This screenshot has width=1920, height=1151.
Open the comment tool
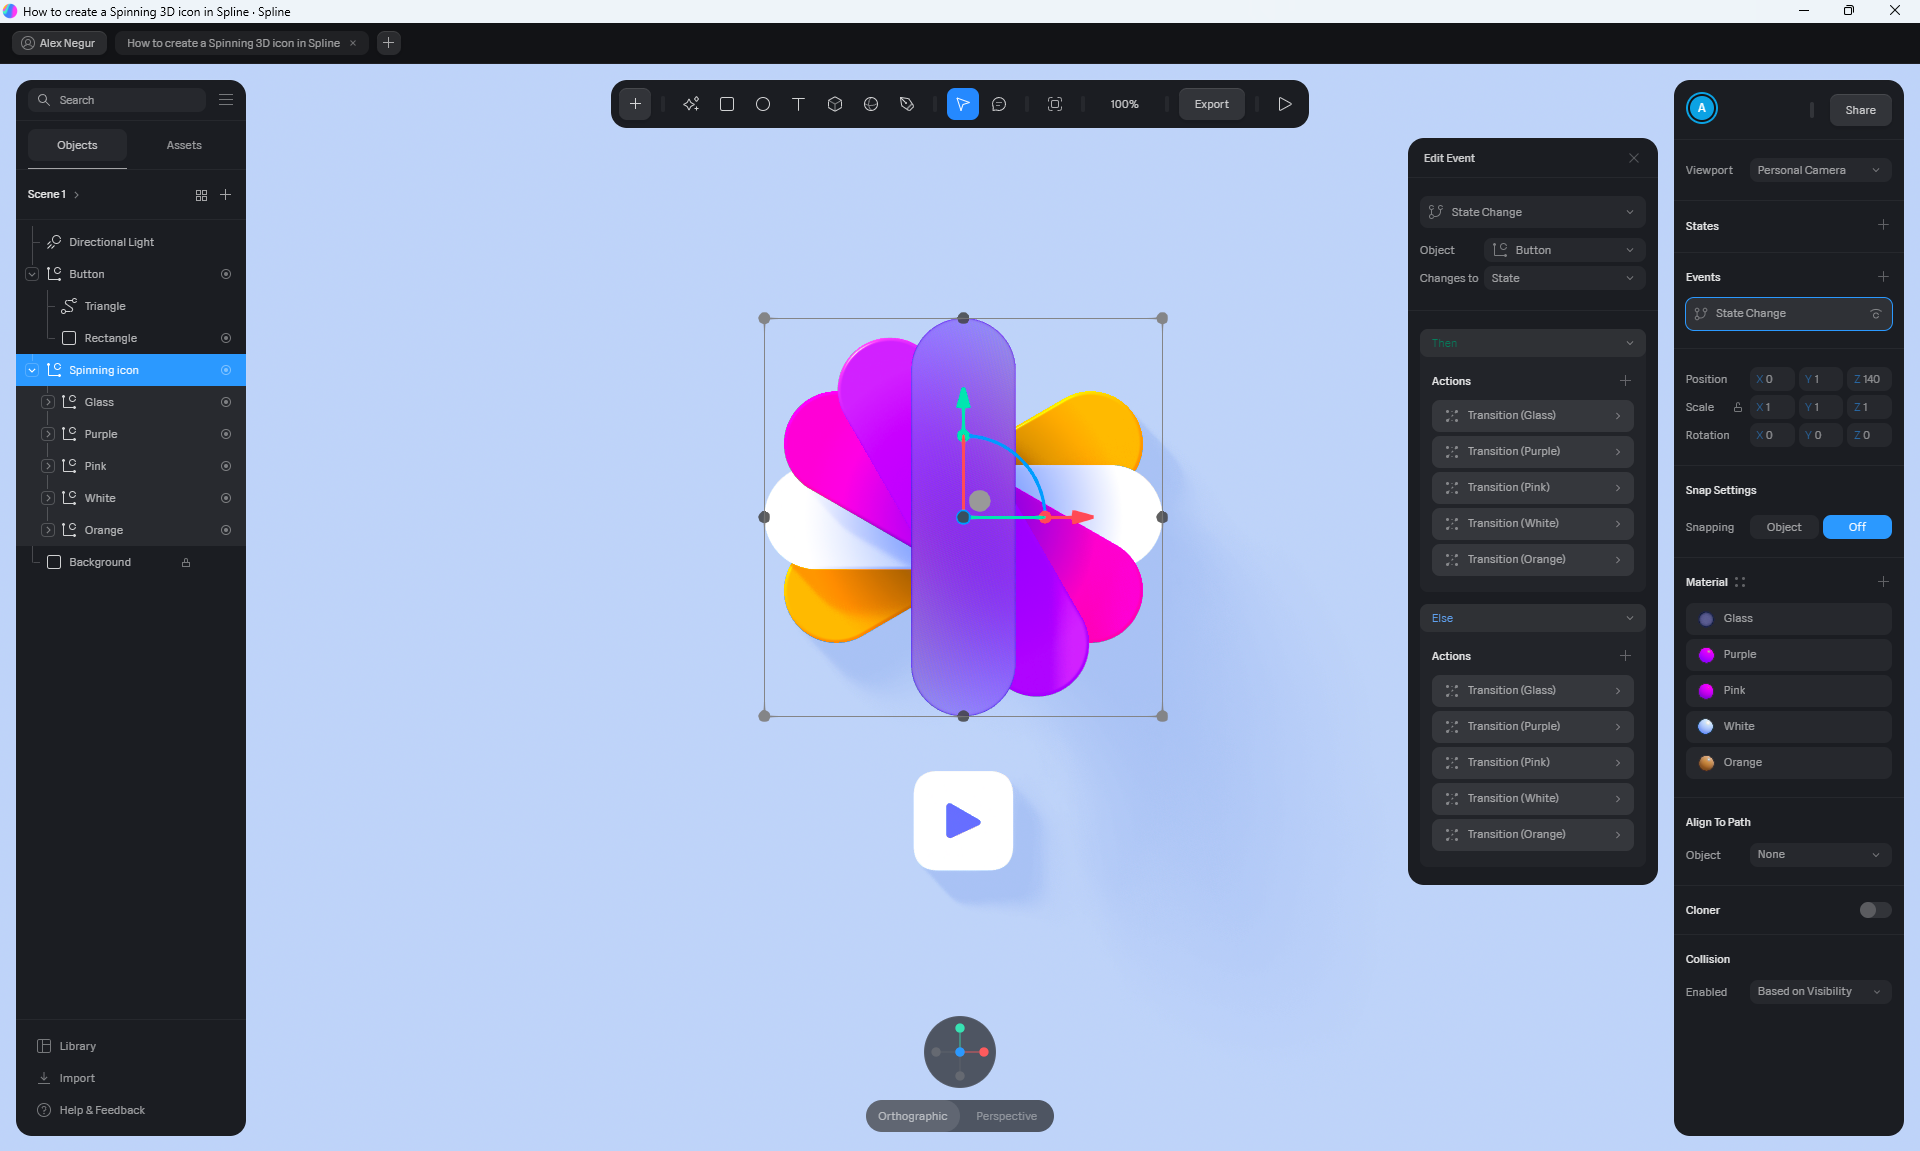(999, 104)
